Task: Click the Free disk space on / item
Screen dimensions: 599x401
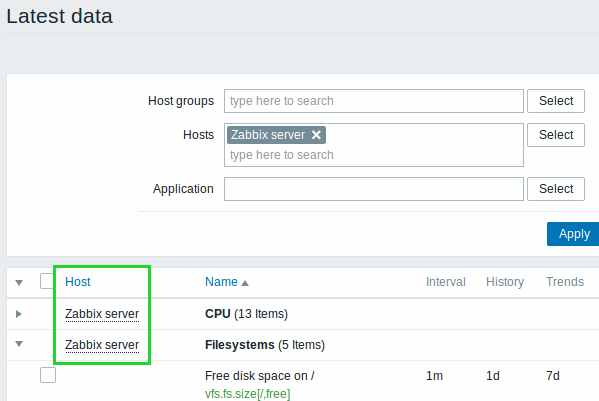Action: click(259, 376)
